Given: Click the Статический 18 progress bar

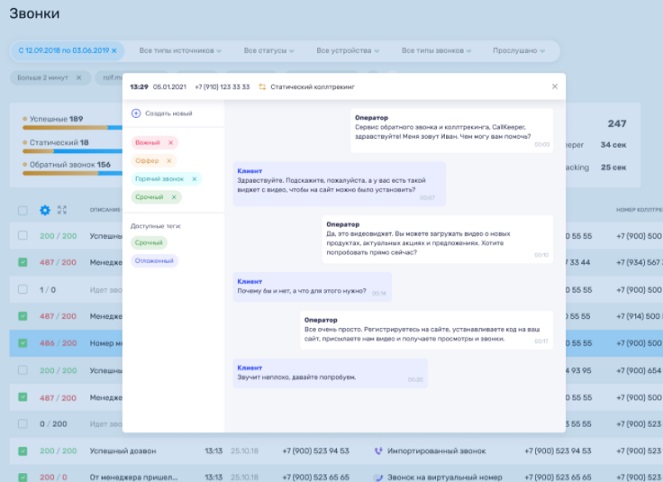Looking at the screenshot, I should pos(72,151).
